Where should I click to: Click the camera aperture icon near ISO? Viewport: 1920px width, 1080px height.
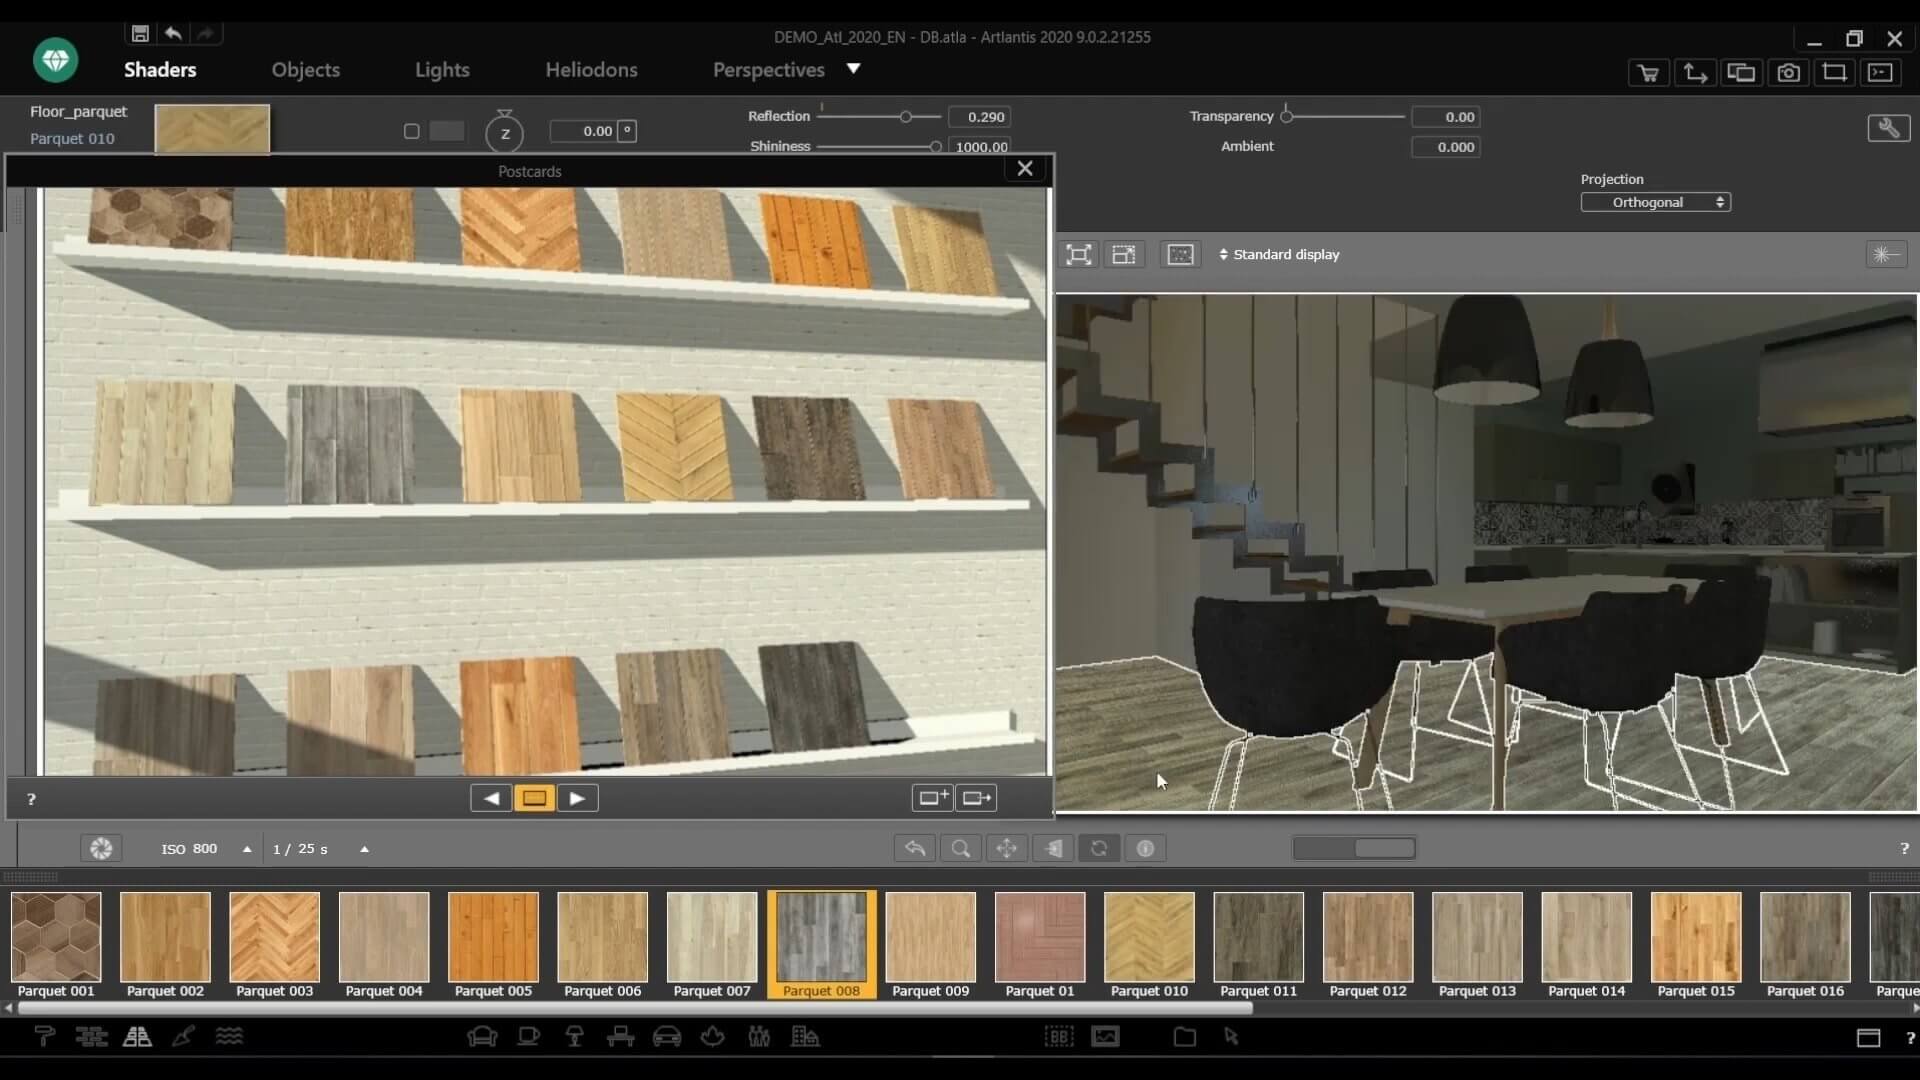tap(101, 849)
